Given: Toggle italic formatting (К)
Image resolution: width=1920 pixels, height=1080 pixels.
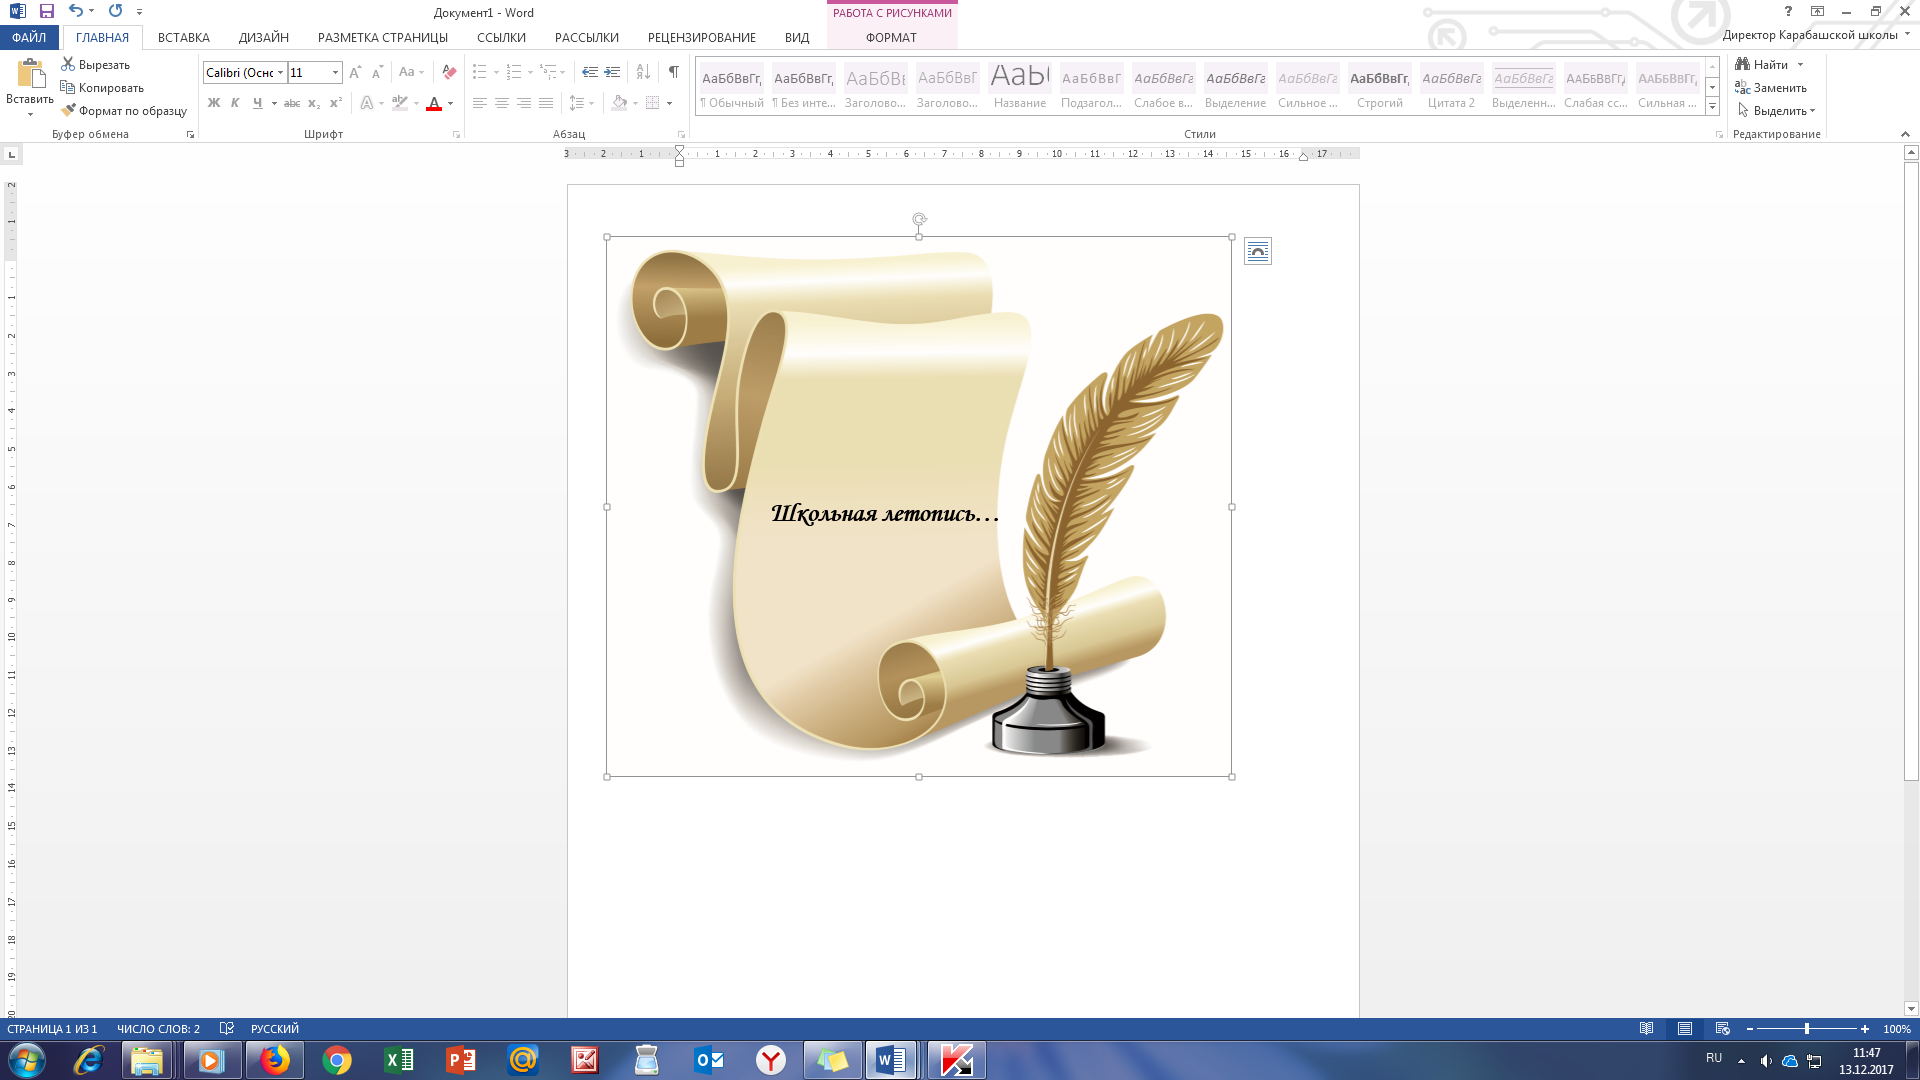Looking at the screenshot, I should (x=235, y=103).
